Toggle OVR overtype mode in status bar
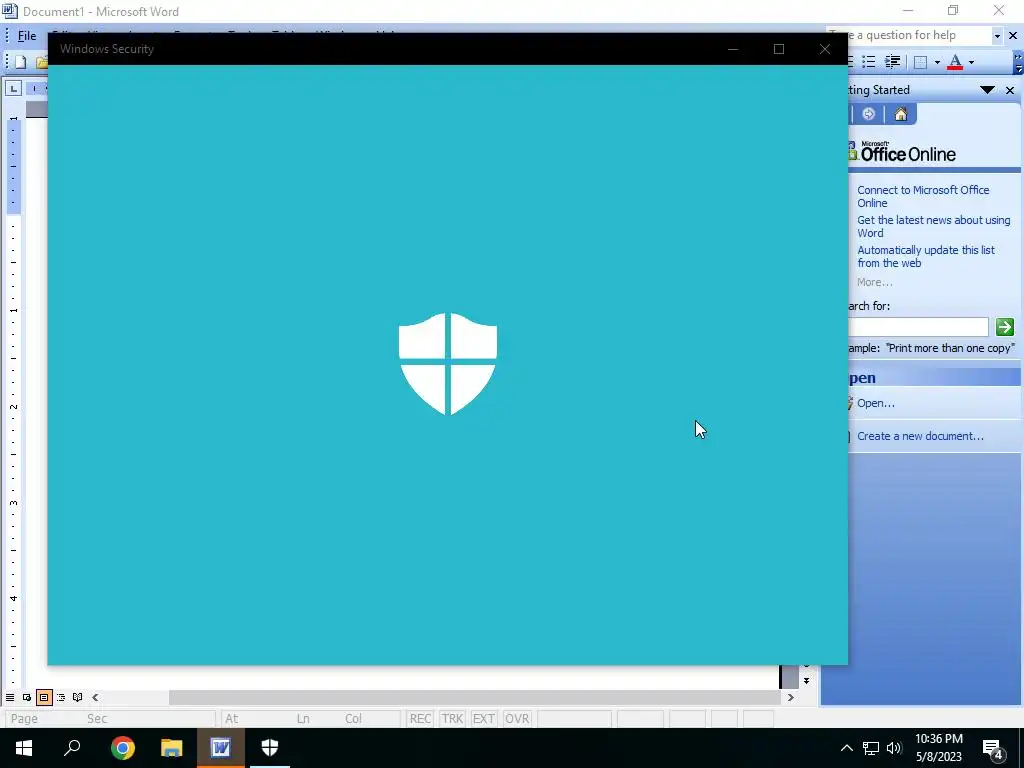This screenshot has height=768, width=1024. (x=517, y=718)
